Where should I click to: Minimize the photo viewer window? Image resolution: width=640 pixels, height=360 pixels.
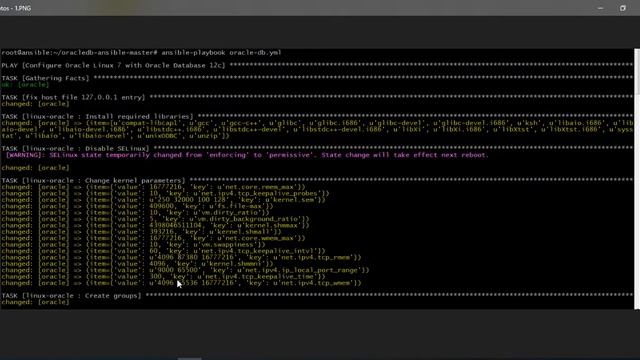coord(600,8)
